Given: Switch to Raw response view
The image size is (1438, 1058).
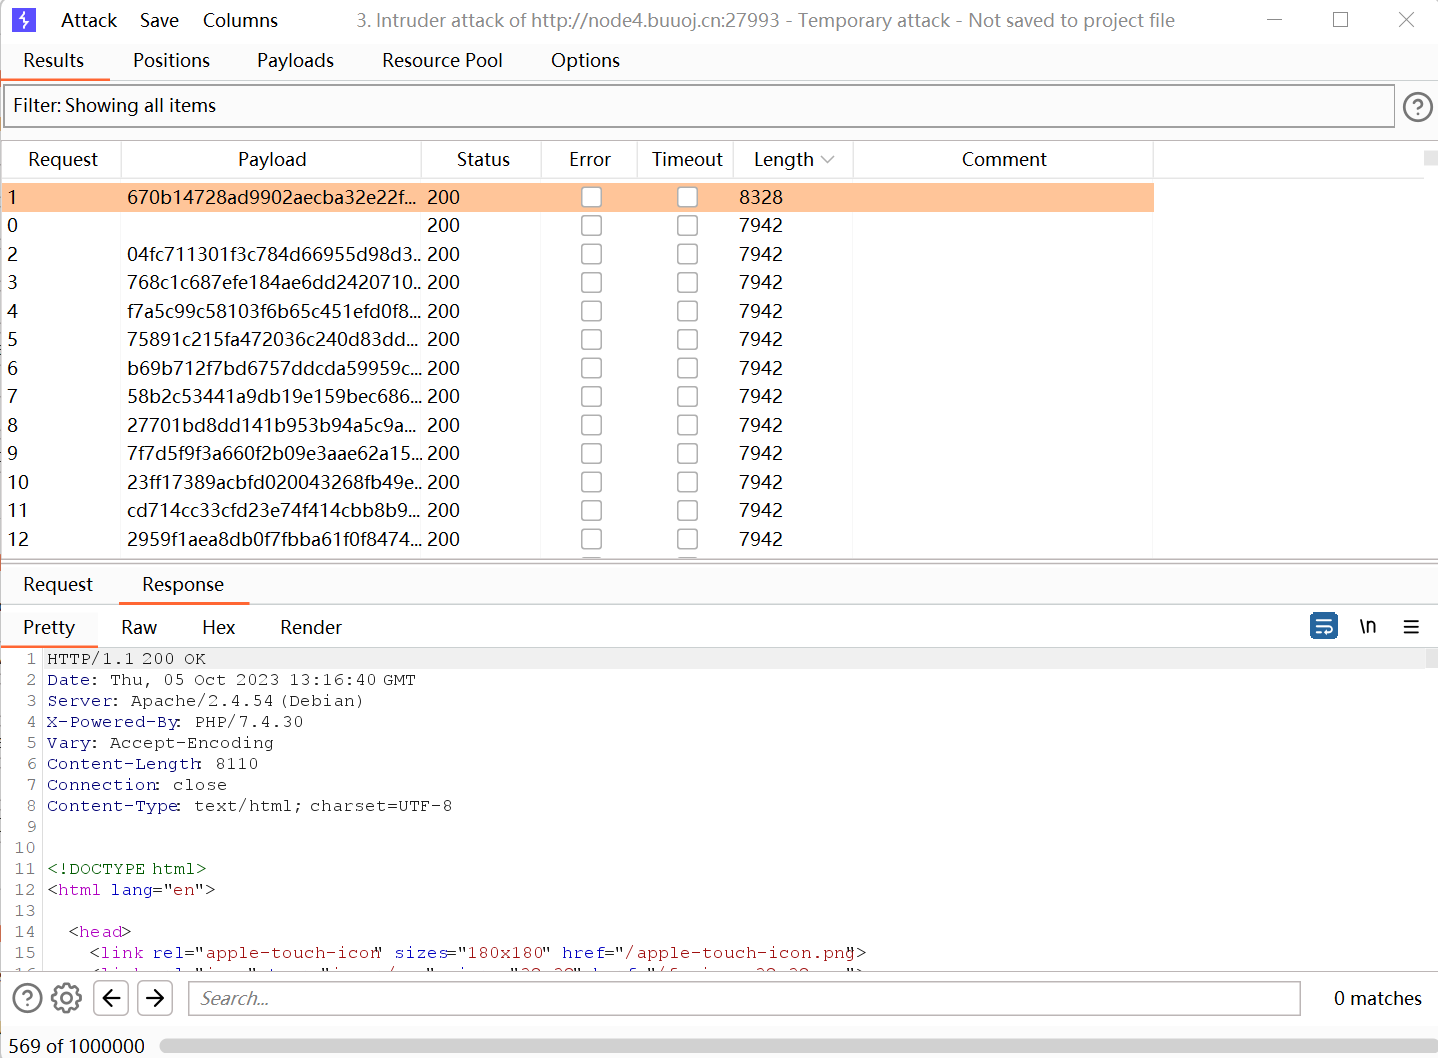Looking at the screenshot, I should tap(139, 627).
